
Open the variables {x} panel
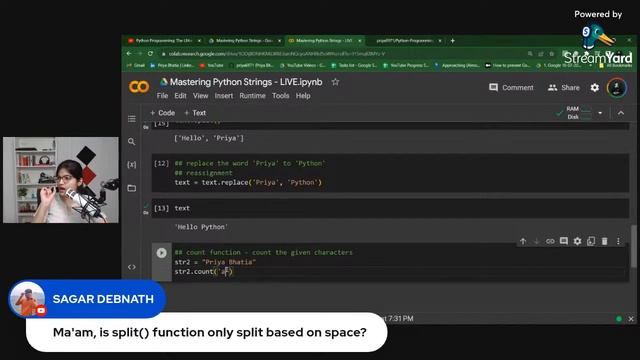(131, 164)
